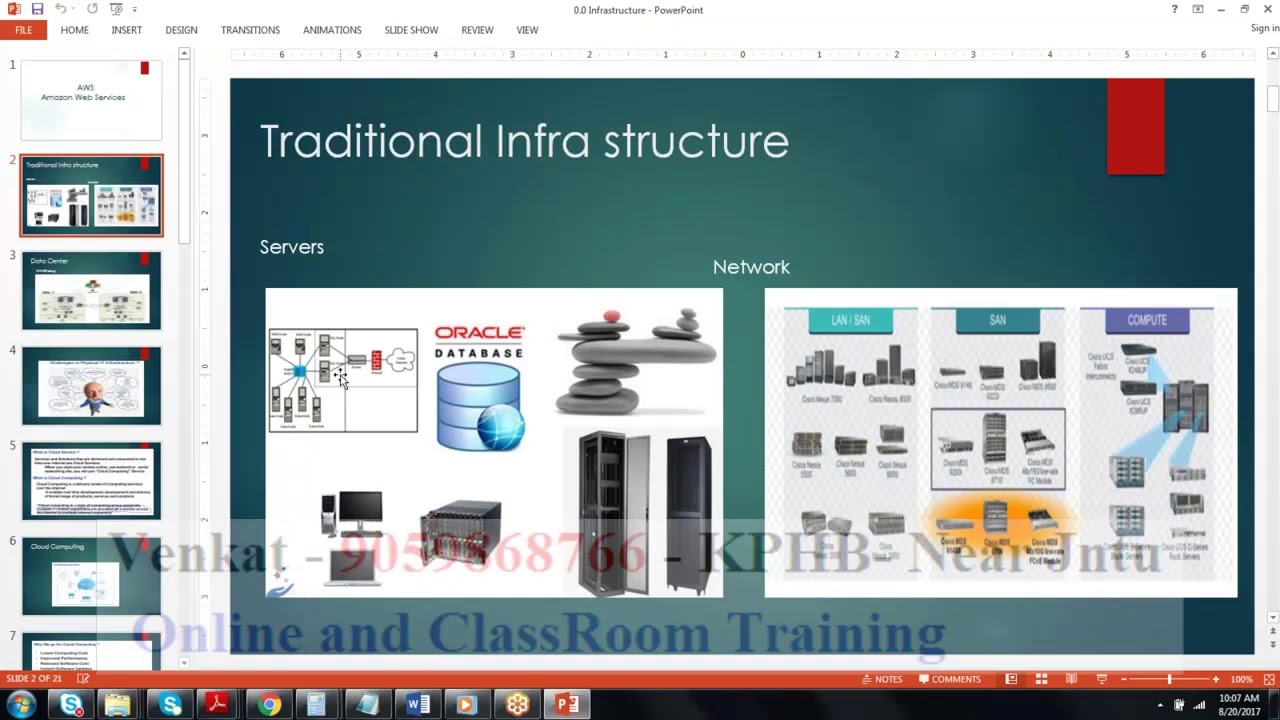Toggle the COMMENTS pane
1280x720 pixels.
pyautogui.click(x=950, y=679)
